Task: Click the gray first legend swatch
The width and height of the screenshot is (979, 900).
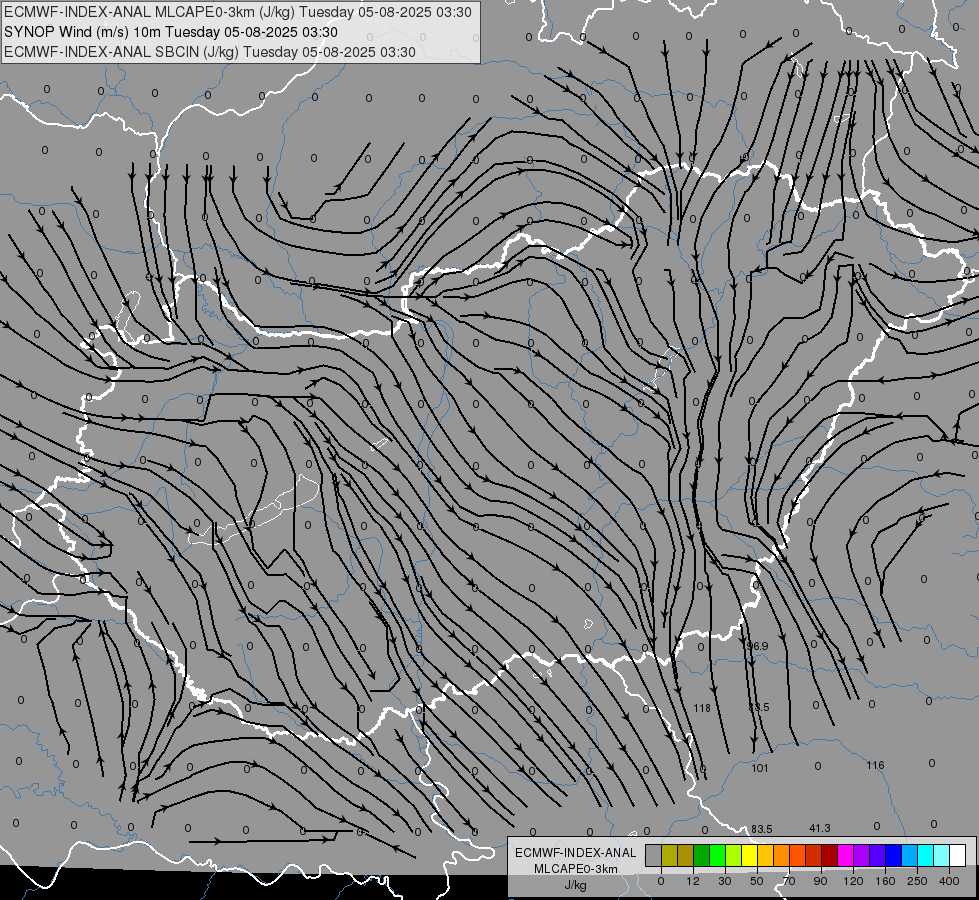Action: tap(654, 855)
